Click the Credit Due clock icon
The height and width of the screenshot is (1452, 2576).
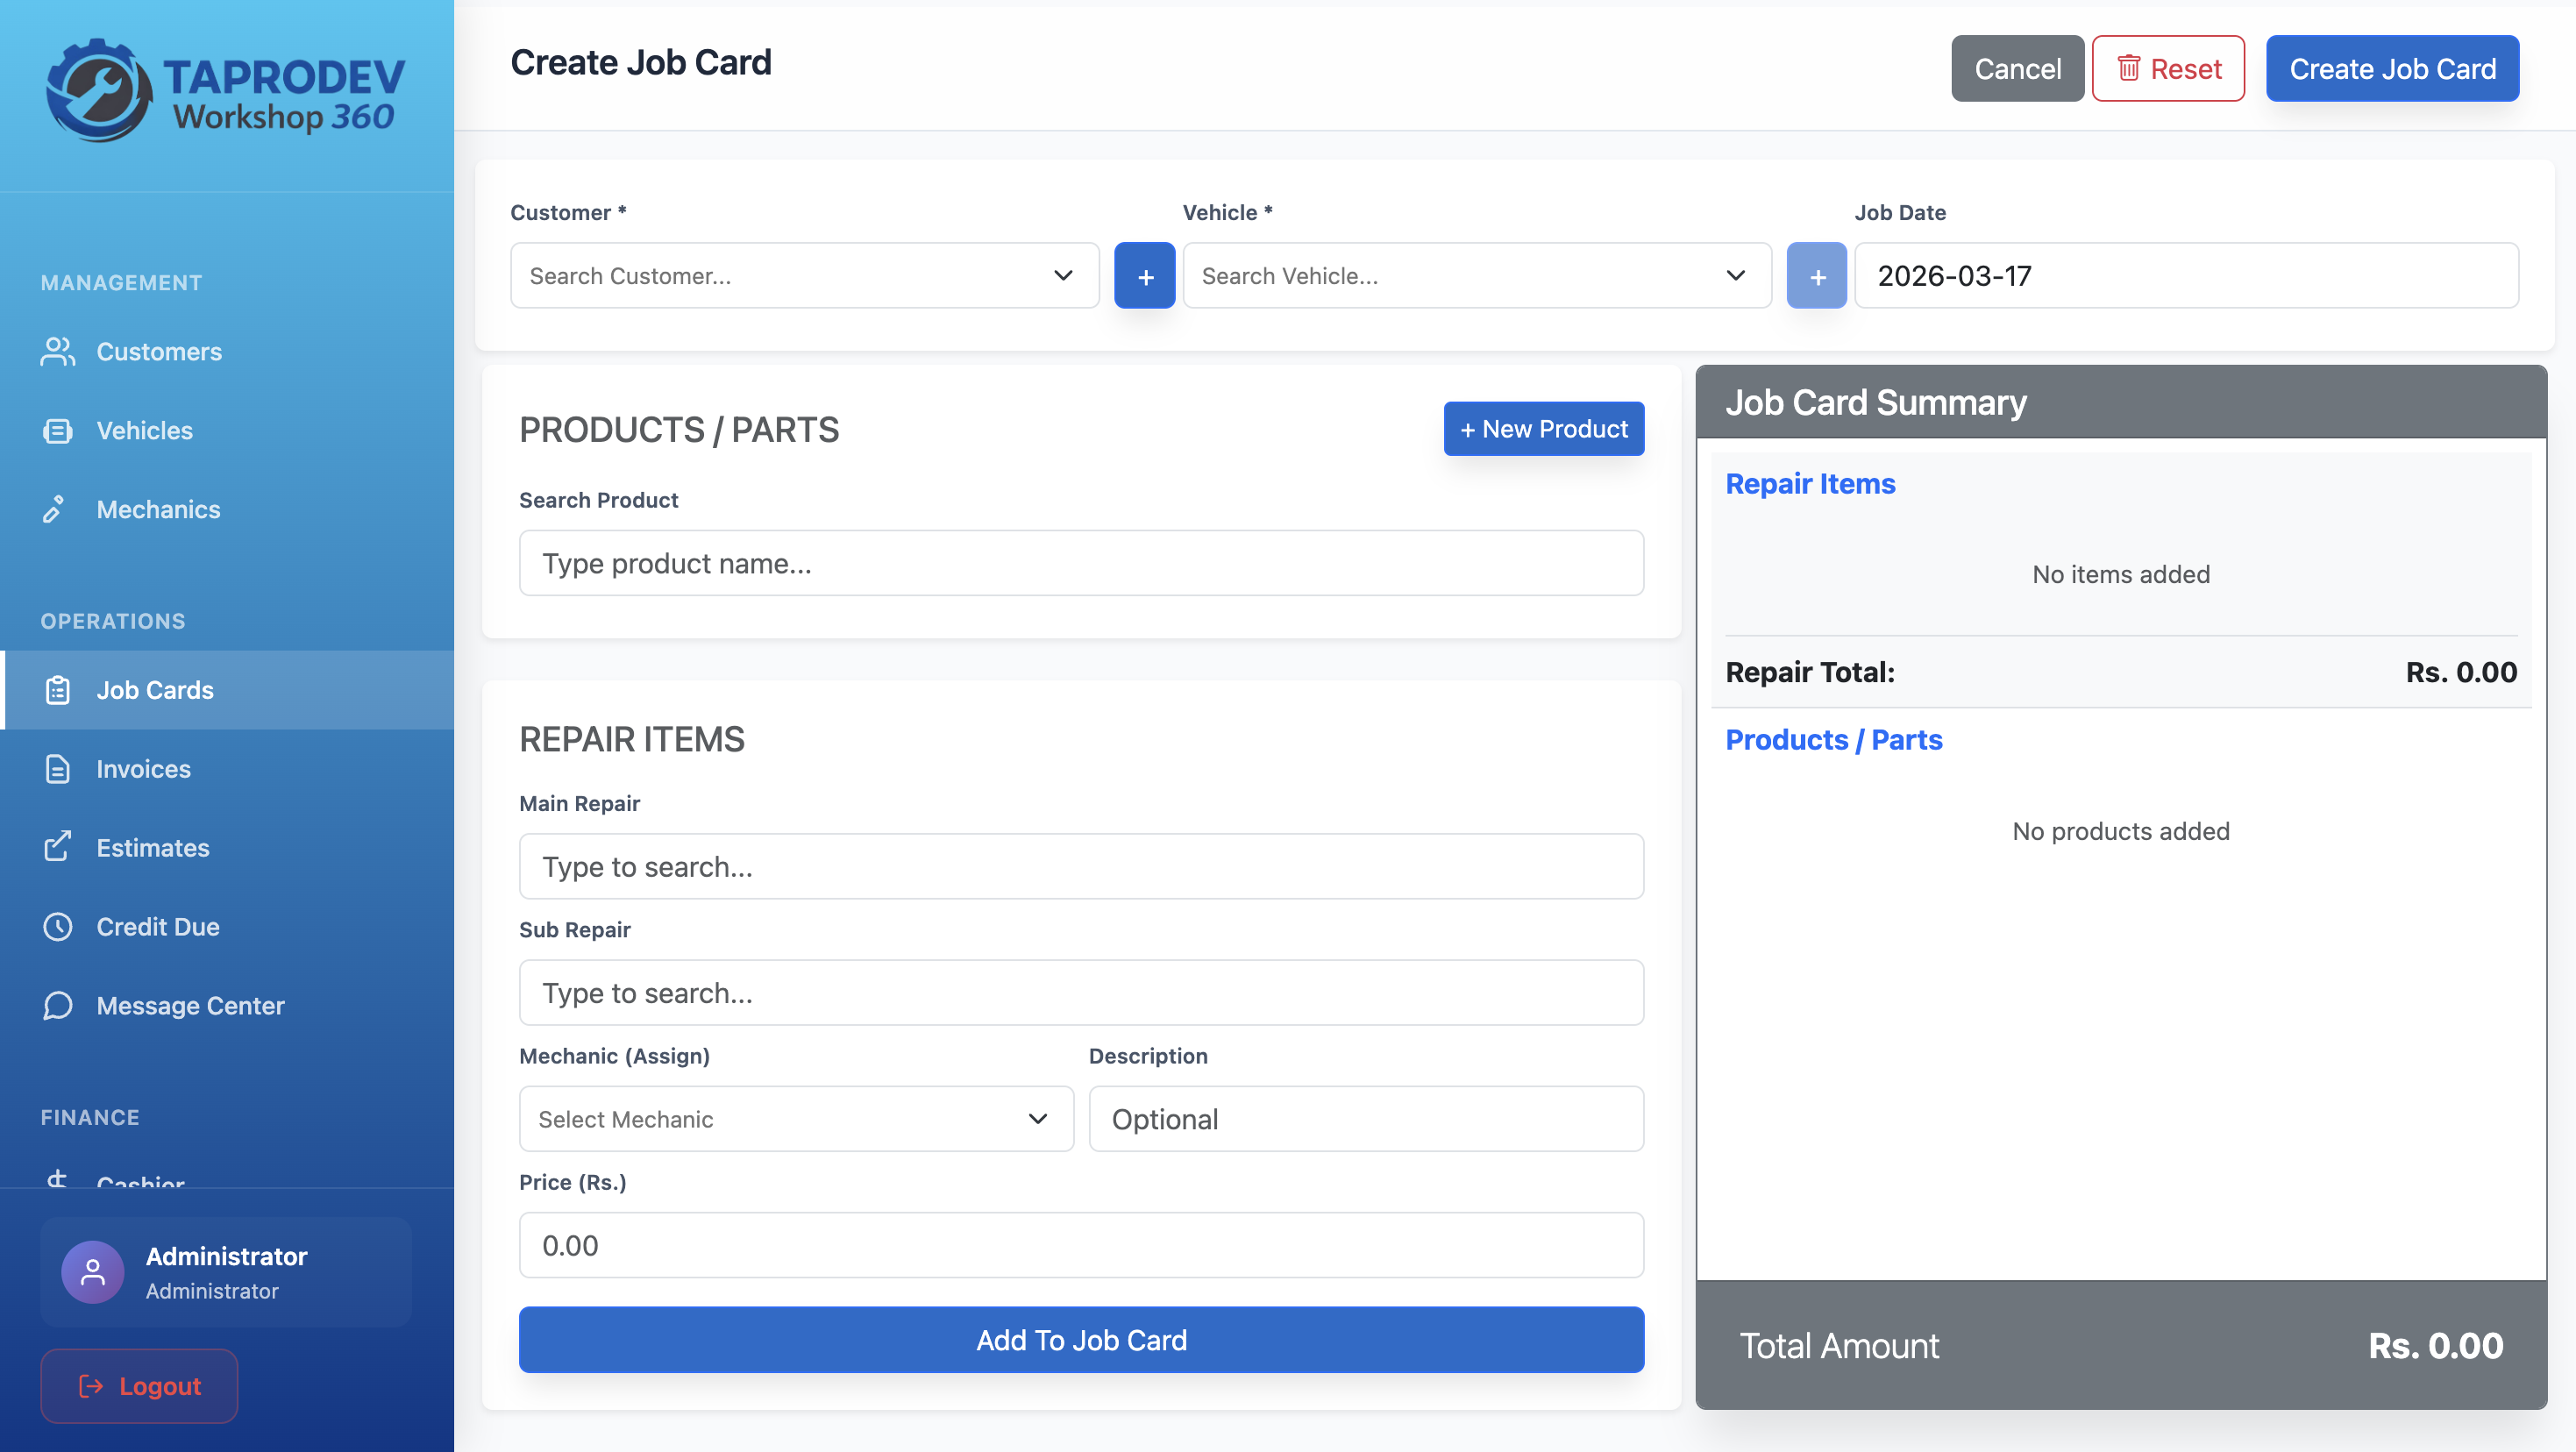57,926
